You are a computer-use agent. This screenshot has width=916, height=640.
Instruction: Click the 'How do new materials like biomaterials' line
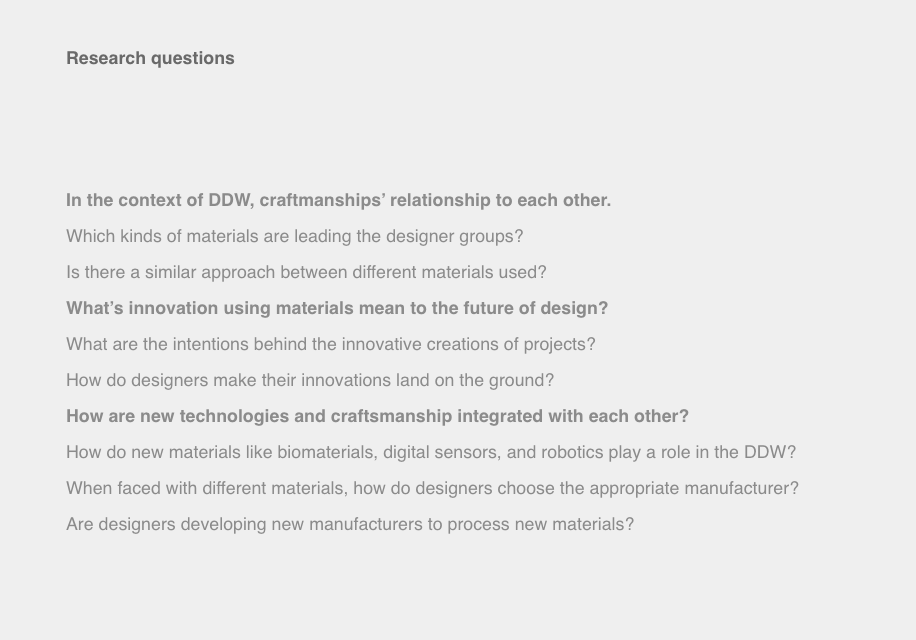[431, 453]
